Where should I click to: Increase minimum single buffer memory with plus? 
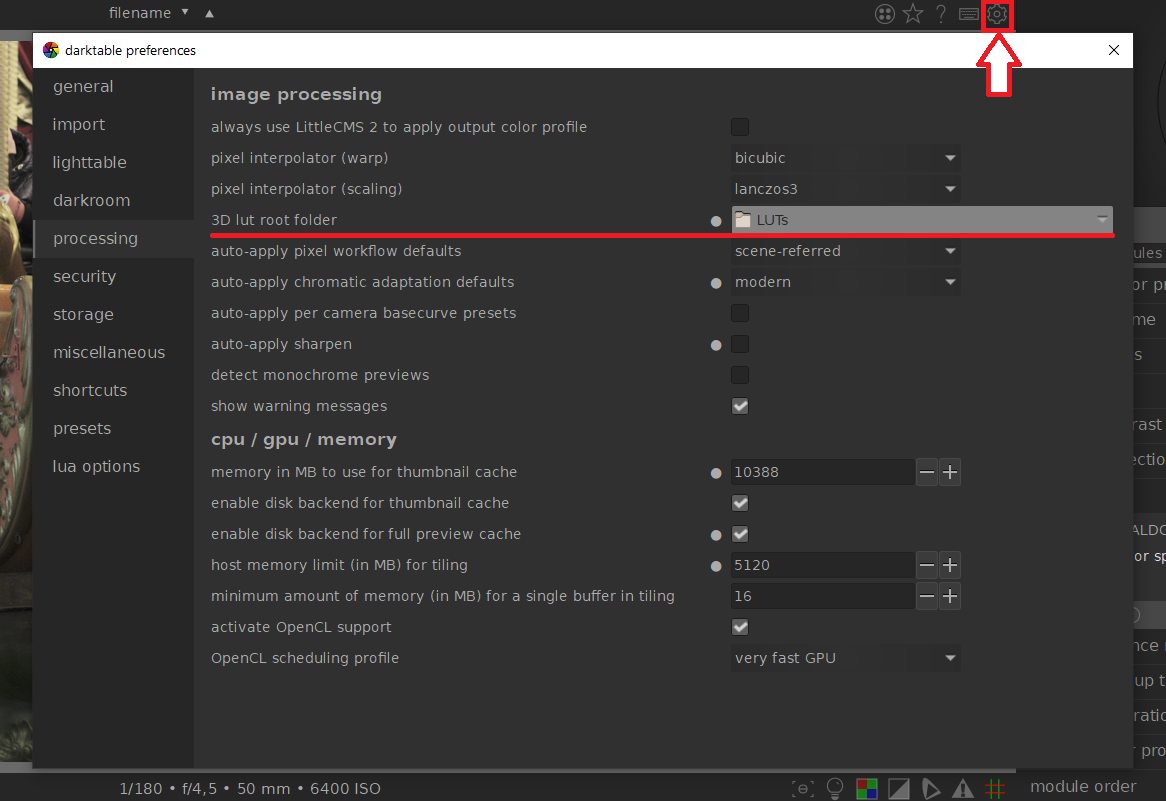pyautogui.click(x=950, y=596)
